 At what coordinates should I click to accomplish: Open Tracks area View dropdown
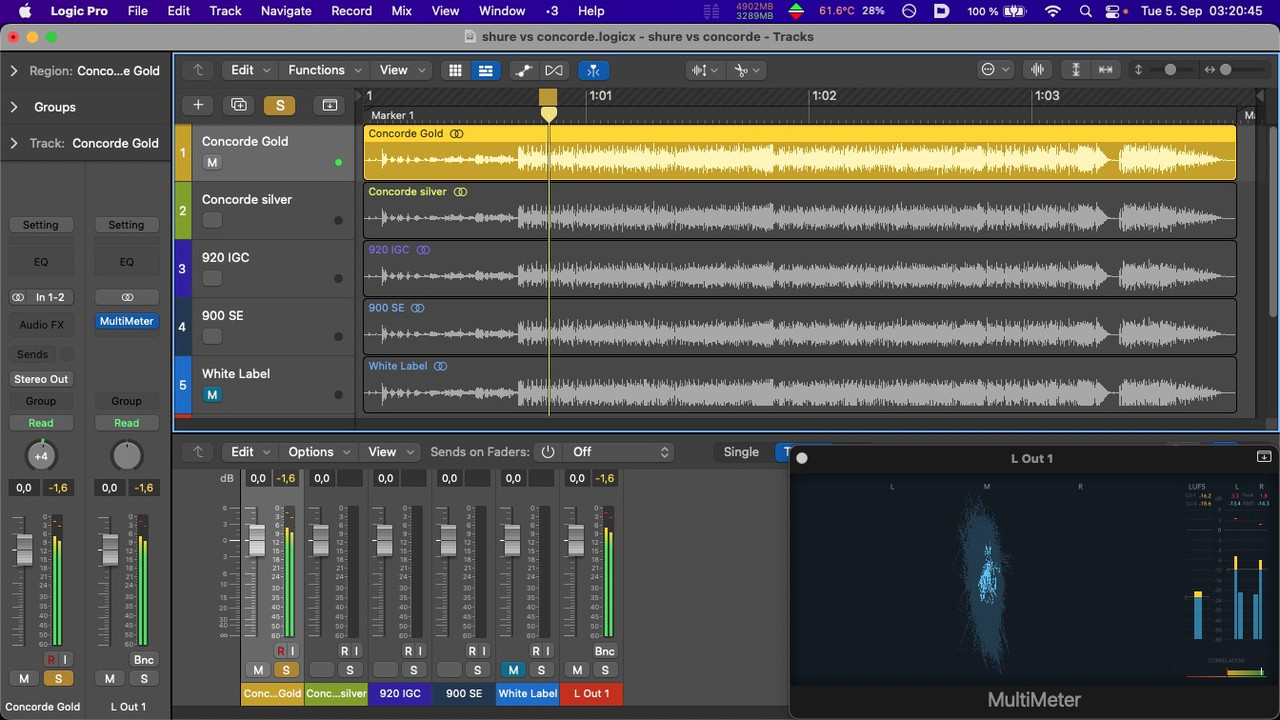pyautogui.click(x=401, y=70)
